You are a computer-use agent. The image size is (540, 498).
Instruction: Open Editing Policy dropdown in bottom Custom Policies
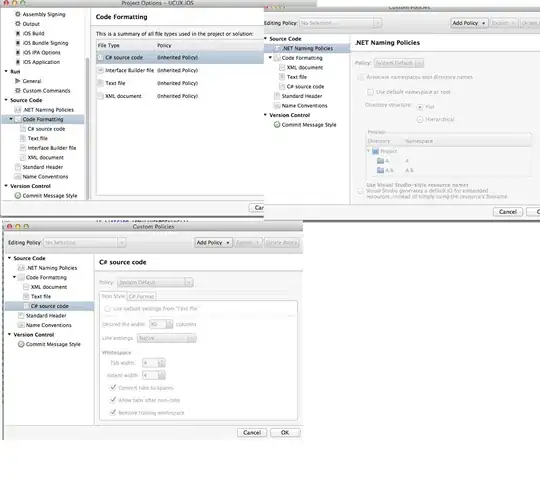pos(84,242)
